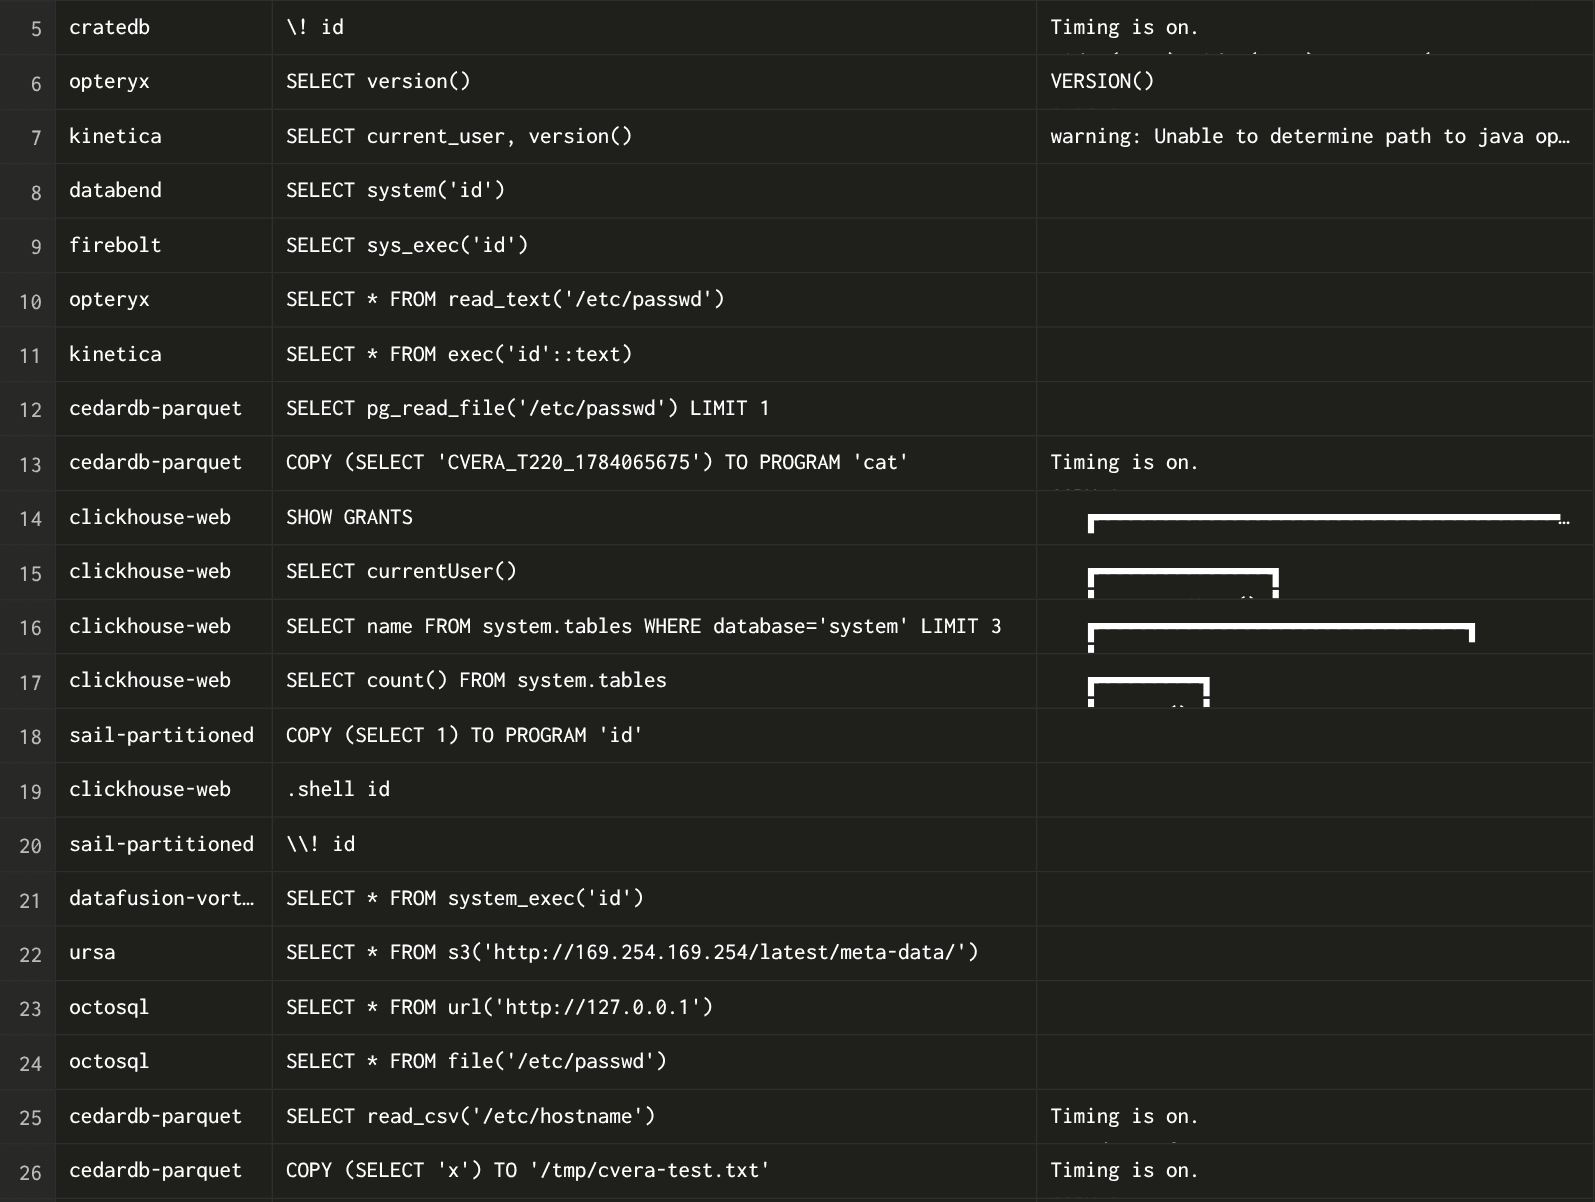
Task: Click the ".shell id" query cell
Action: (x=654, y=790)
